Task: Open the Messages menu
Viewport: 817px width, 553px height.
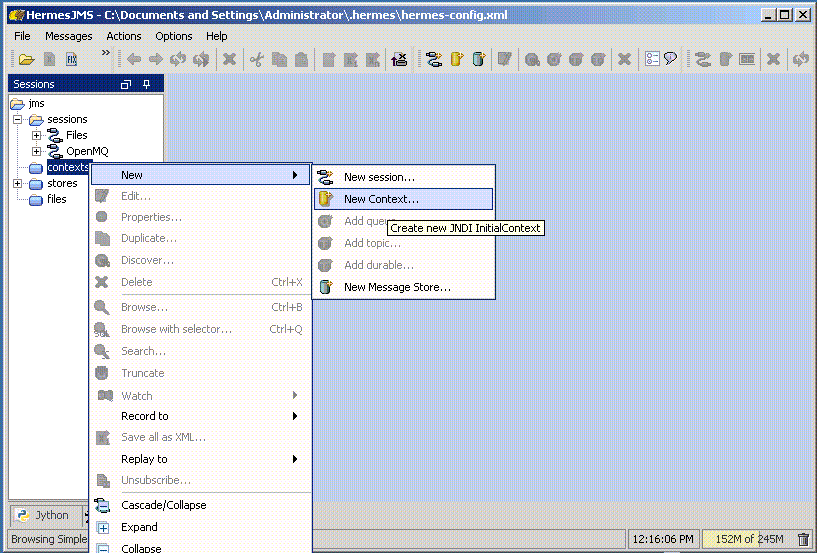Action: (x=68, y=36)
